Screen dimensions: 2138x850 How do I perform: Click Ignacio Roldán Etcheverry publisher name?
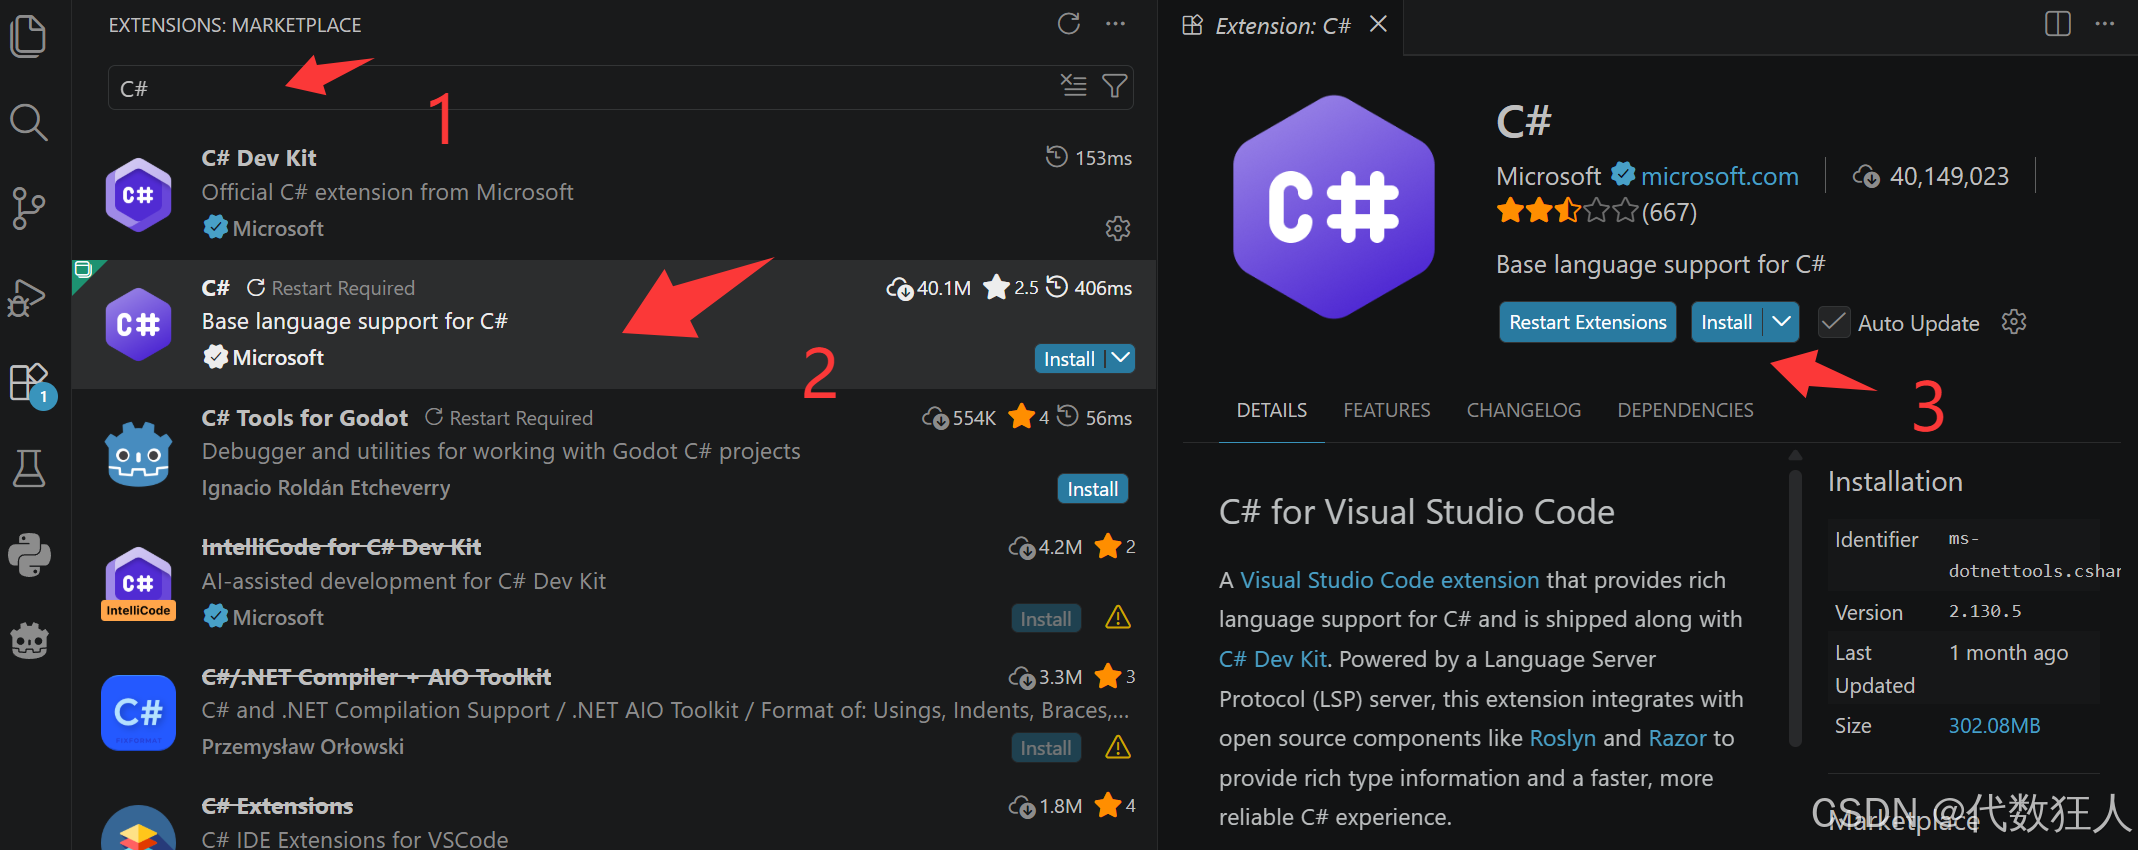pyautogui.click(x=326, y=487)
